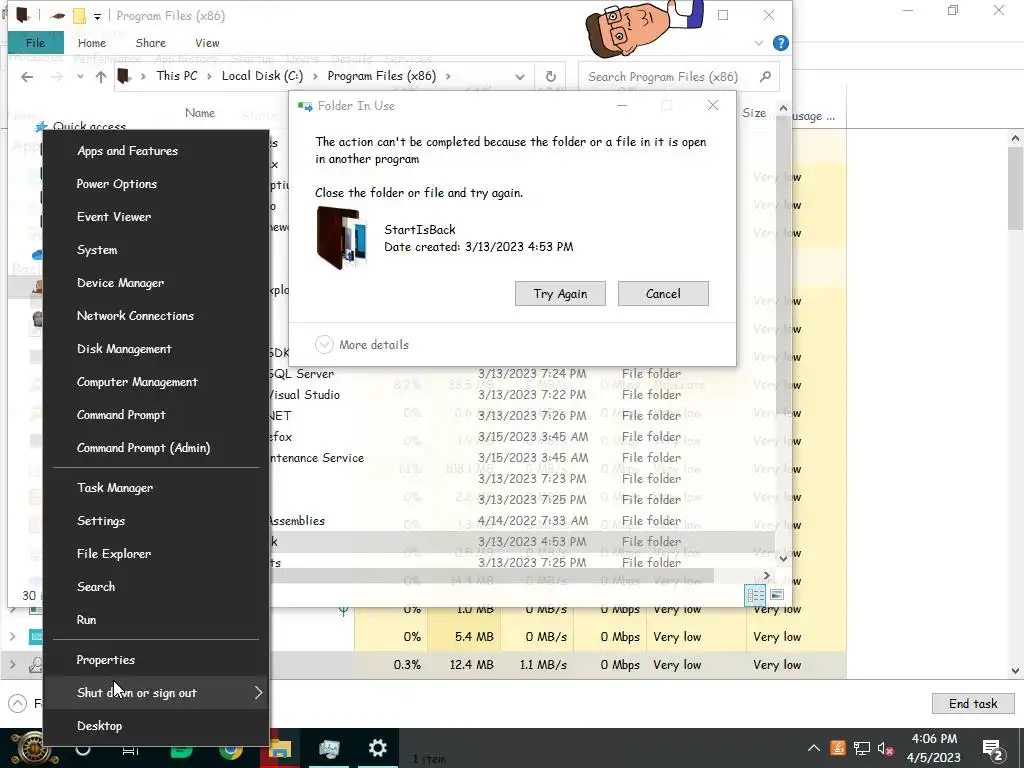This screenshot has width=1024, height=768.
Task: Open the recent locations dropdown arrow
Action: tap(80, 77)
